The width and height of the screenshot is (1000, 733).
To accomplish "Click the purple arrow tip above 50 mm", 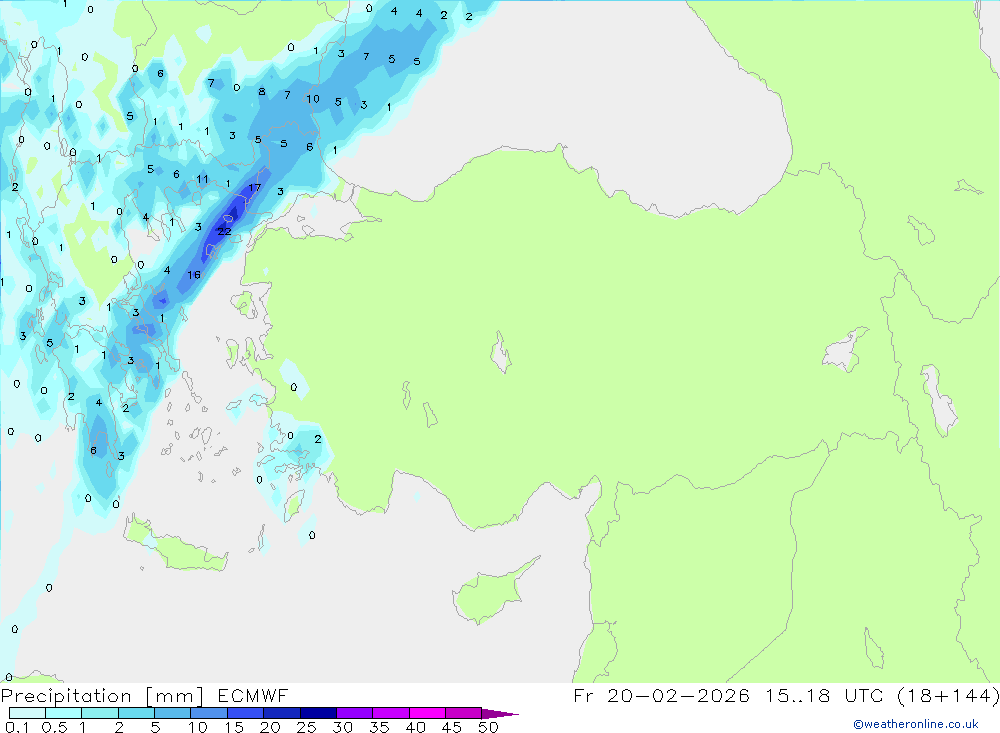I will click(x=499, y=714).
